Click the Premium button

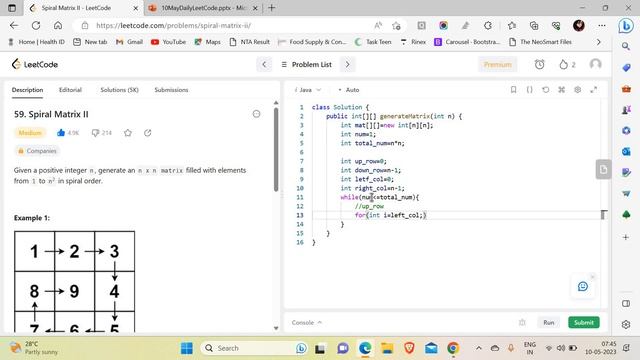pos(498,64)
